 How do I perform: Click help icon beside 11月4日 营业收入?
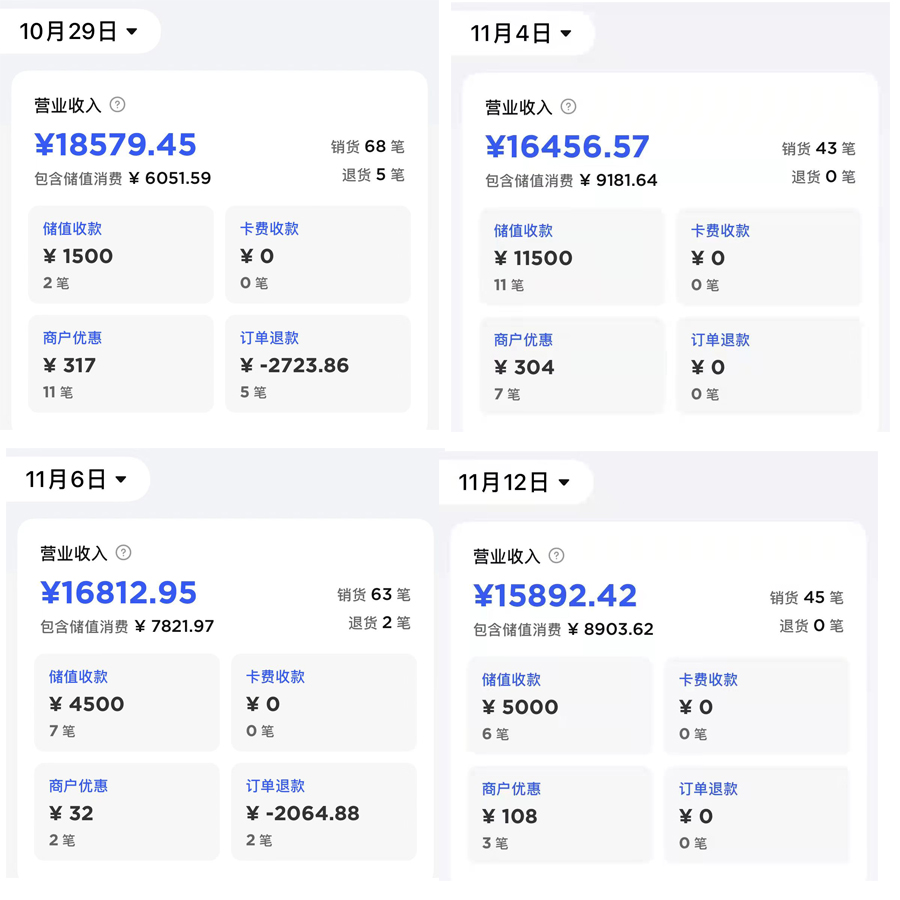[568, 107]
